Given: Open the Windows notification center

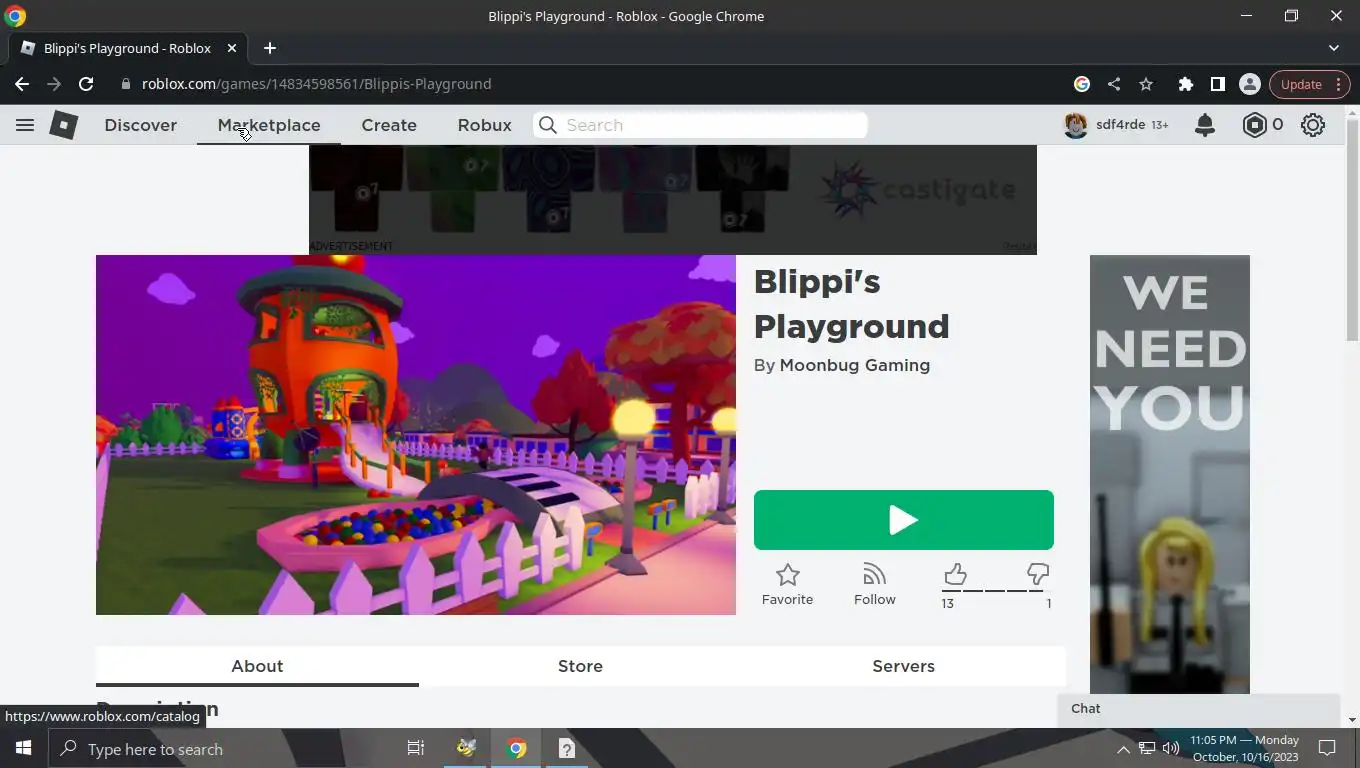Looking at the screenshot, I should (1327, 748).
